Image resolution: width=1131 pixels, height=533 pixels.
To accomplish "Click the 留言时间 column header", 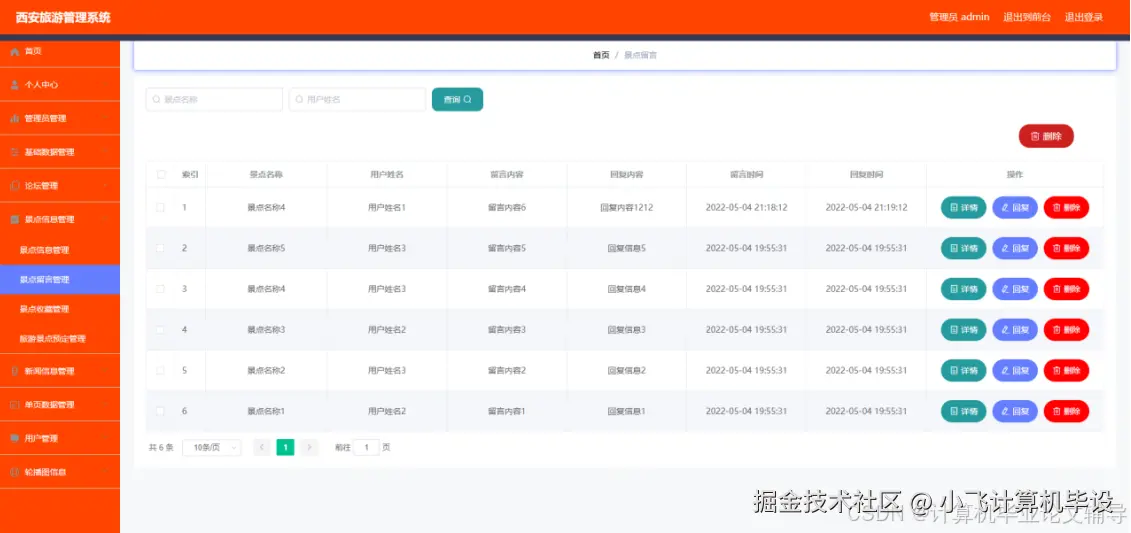I will 747,175.
